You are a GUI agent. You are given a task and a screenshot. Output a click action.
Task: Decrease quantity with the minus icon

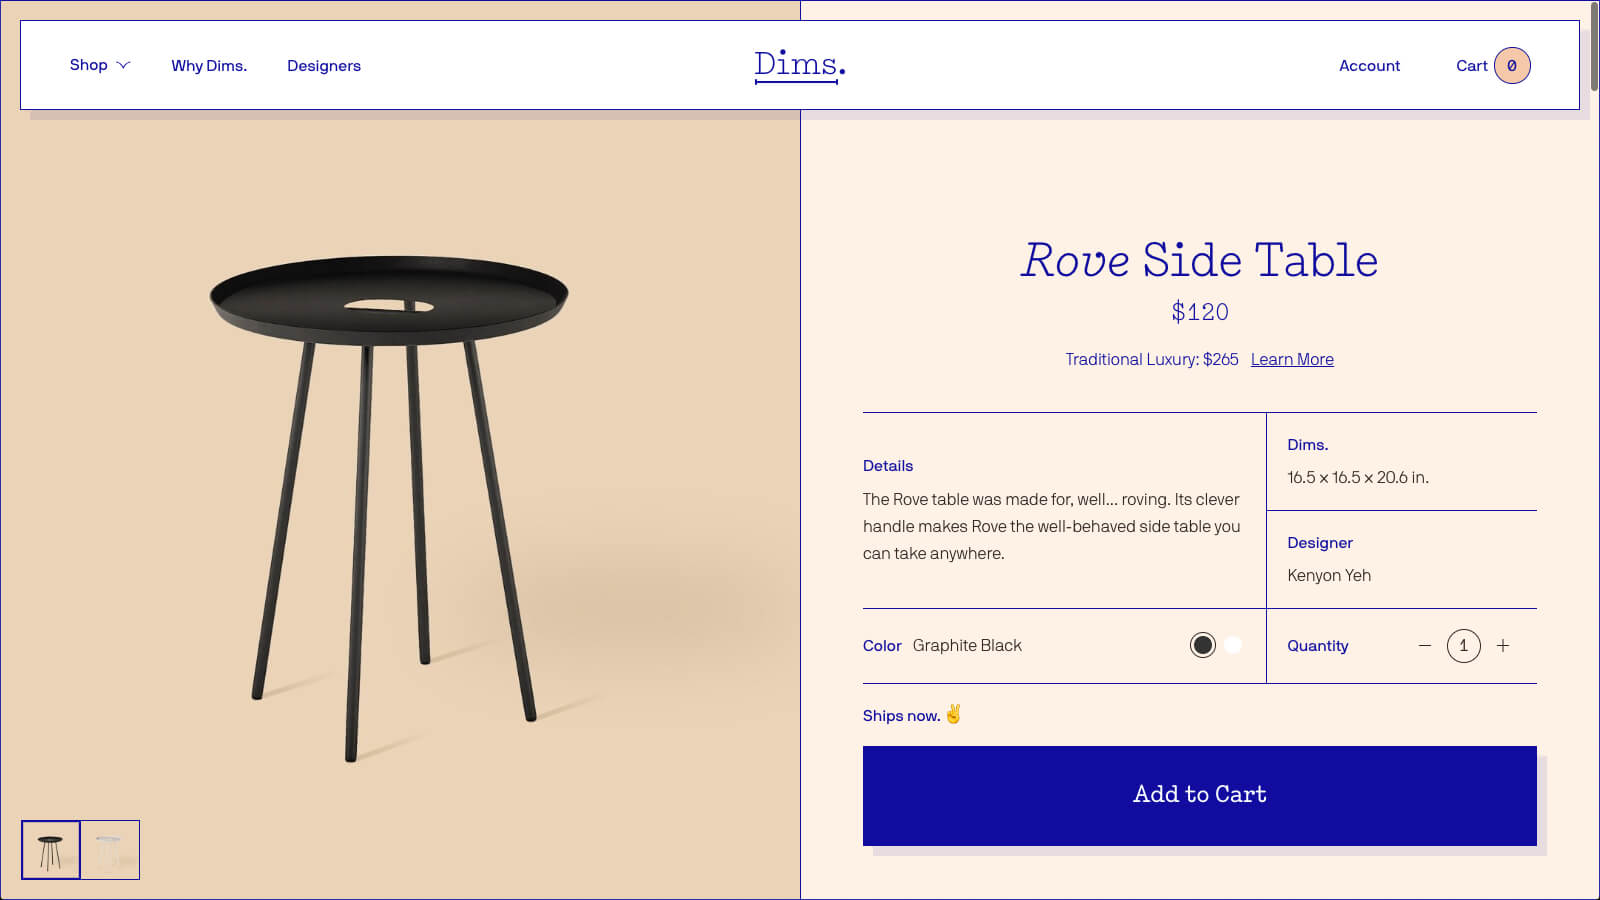click(1425, 646)
